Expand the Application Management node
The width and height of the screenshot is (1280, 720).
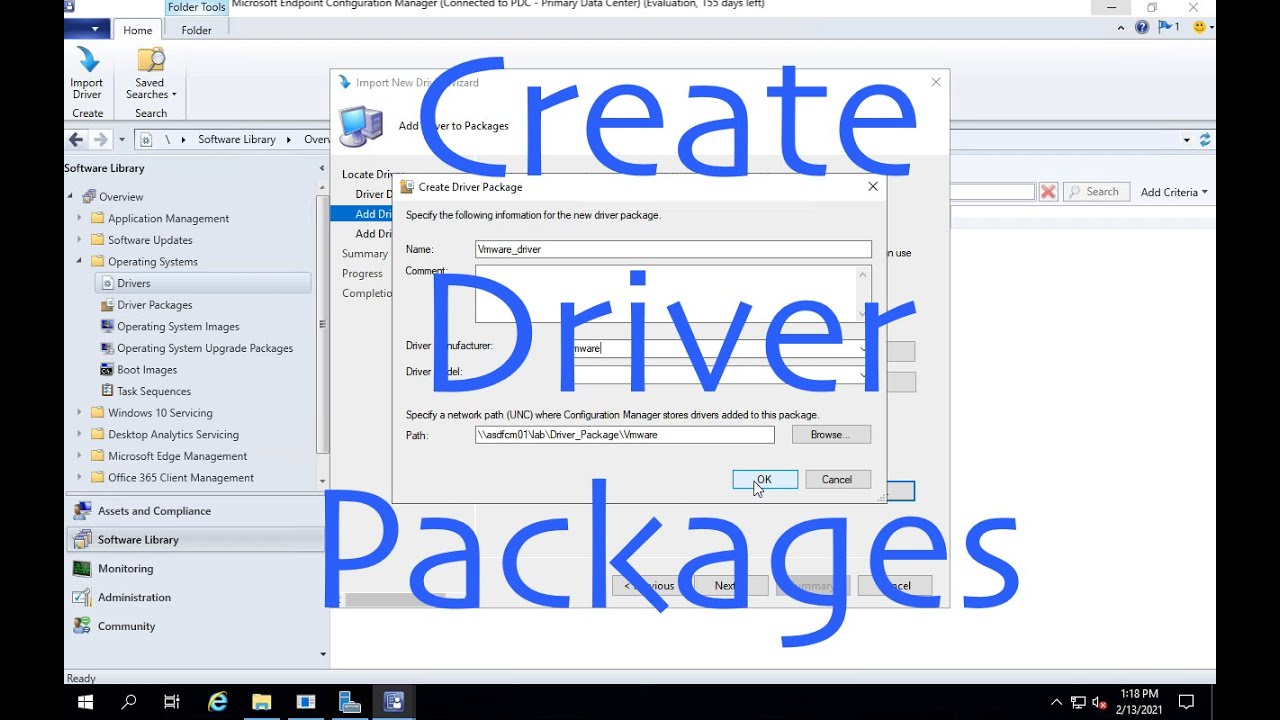pos(80,218)
